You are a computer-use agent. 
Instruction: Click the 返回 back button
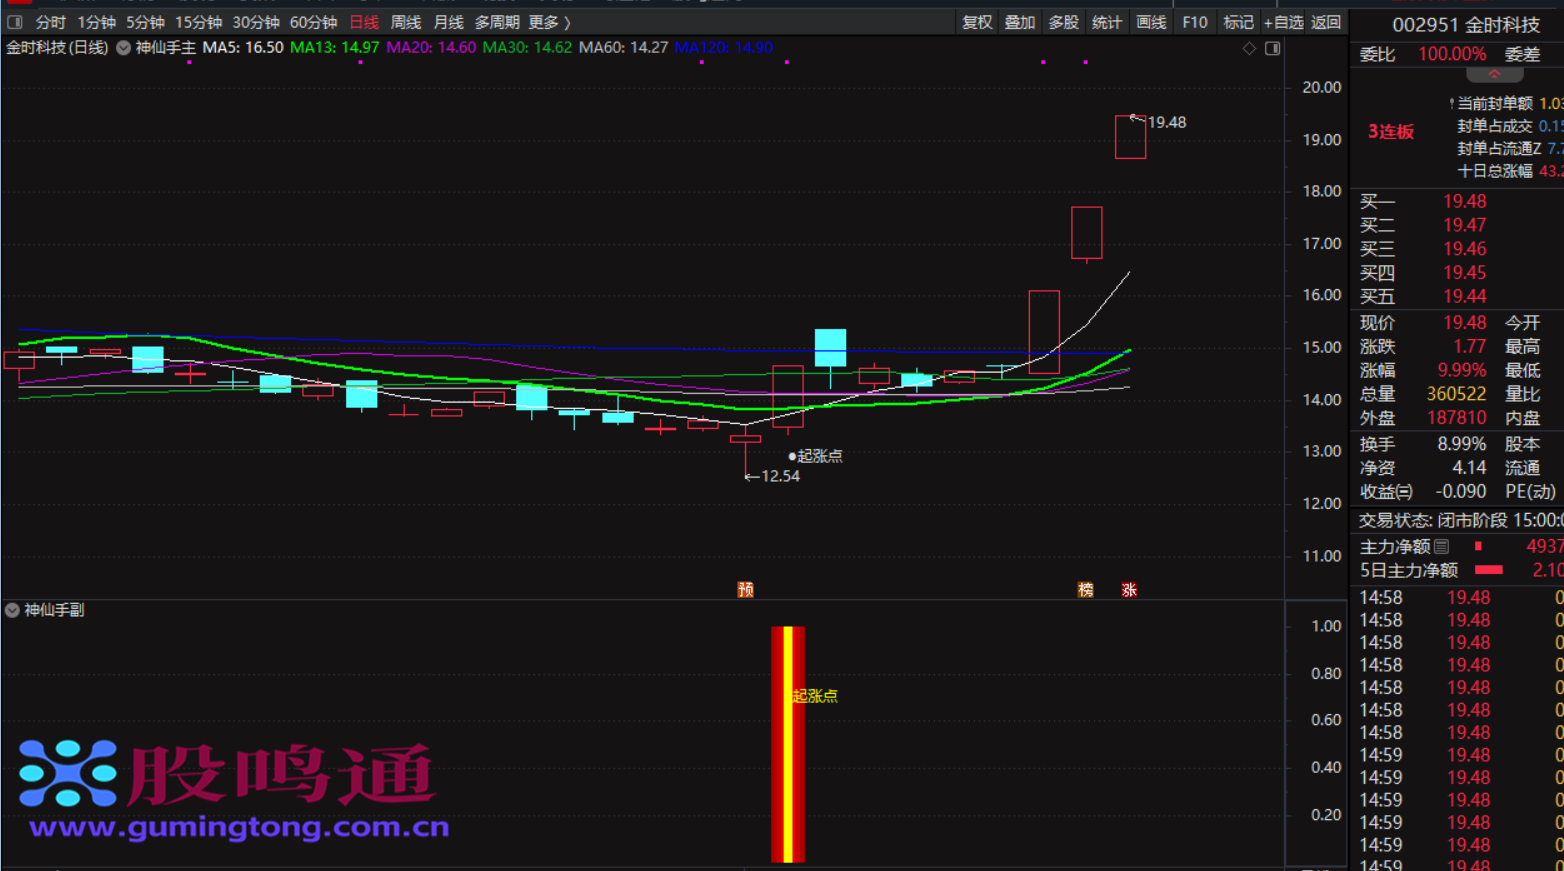pyautogui.click(x=1326, y=22)
